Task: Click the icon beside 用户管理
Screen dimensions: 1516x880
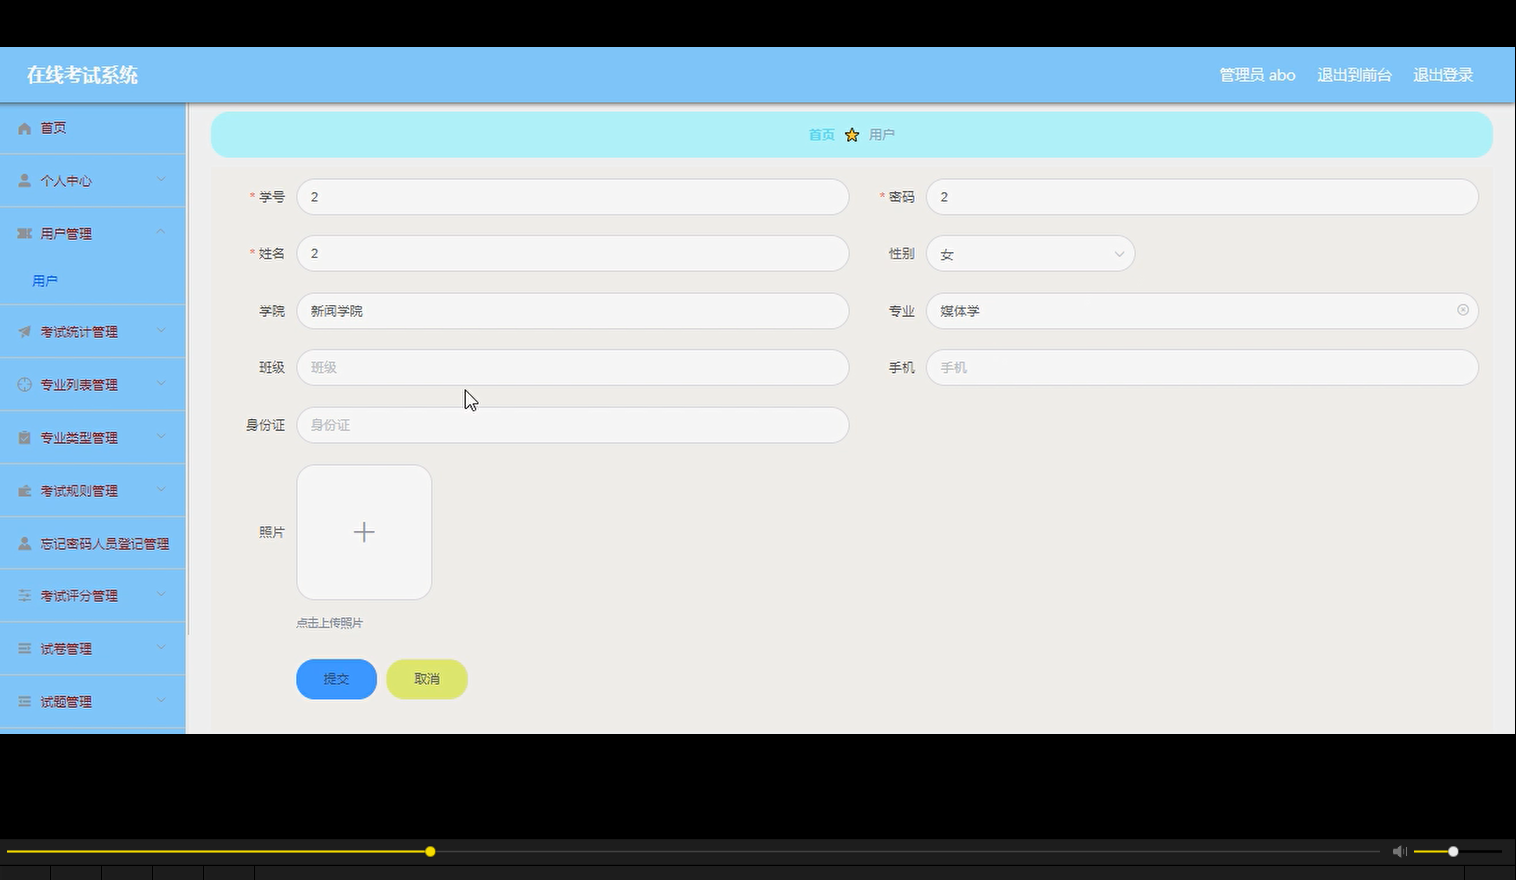Action: click(25, 233)
